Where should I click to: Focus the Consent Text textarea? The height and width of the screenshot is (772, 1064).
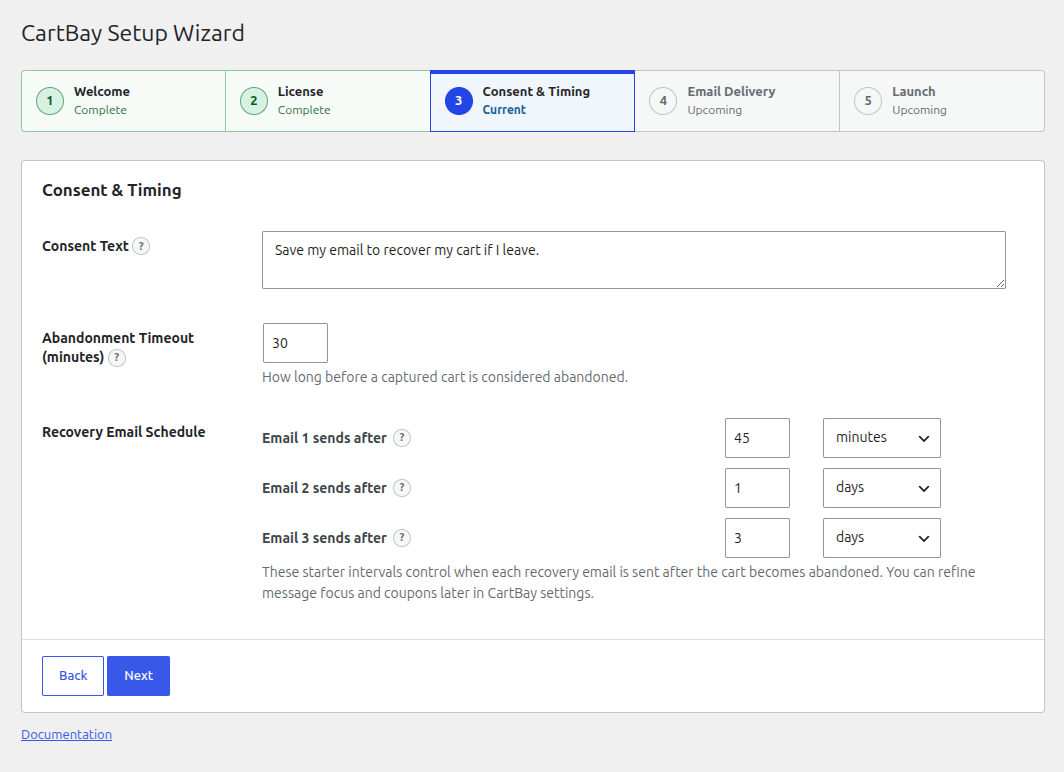[x=634, y=260]
